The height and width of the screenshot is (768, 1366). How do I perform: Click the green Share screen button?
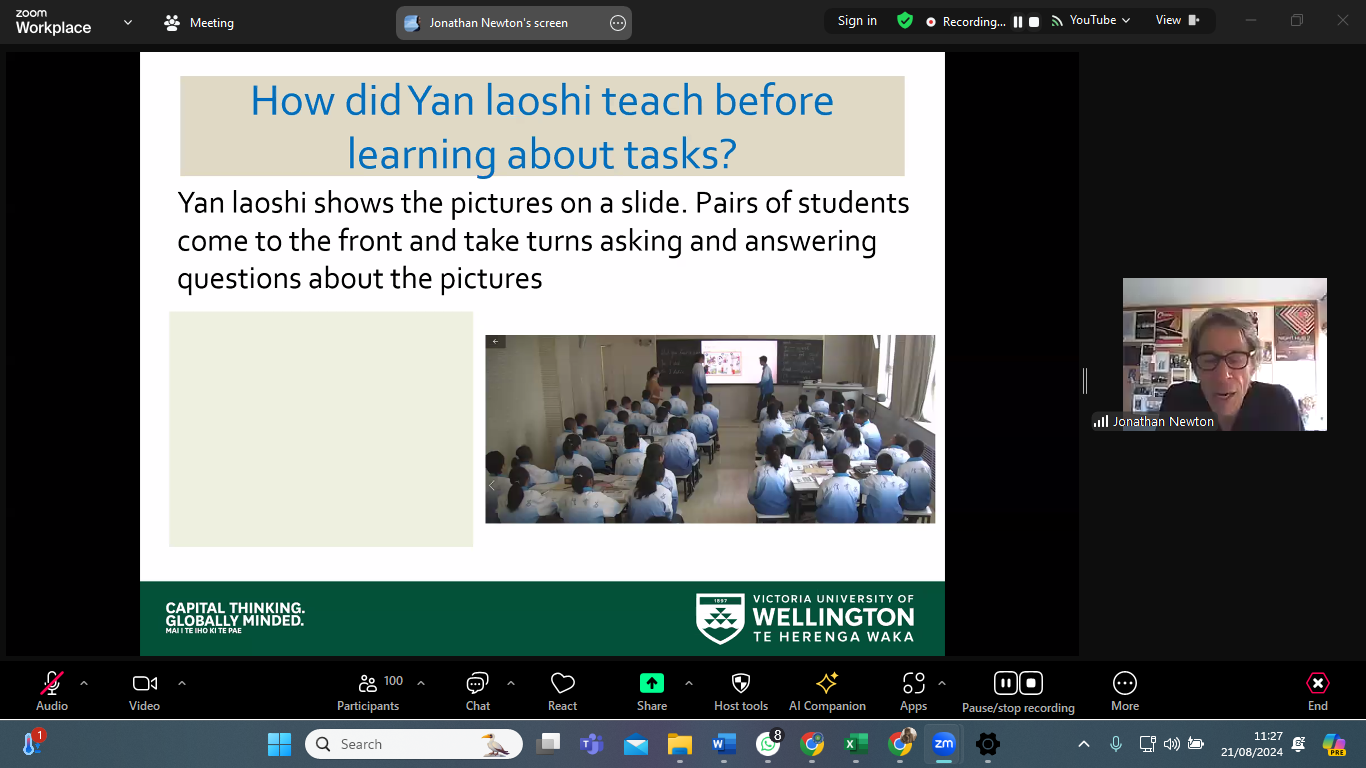651,684
